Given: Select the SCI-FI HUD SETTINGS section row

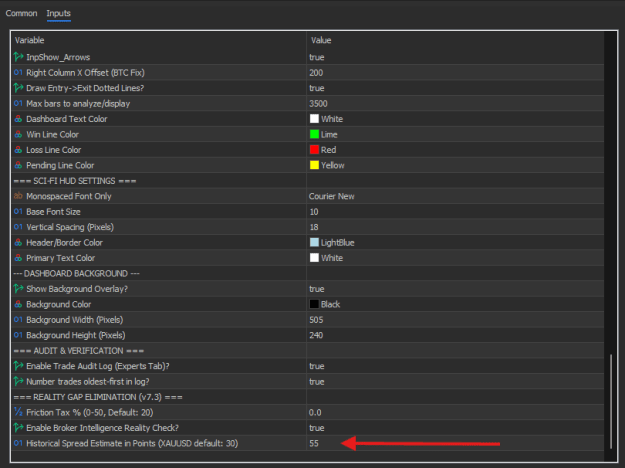Looking at the screenshot, I should pos(307,181).
